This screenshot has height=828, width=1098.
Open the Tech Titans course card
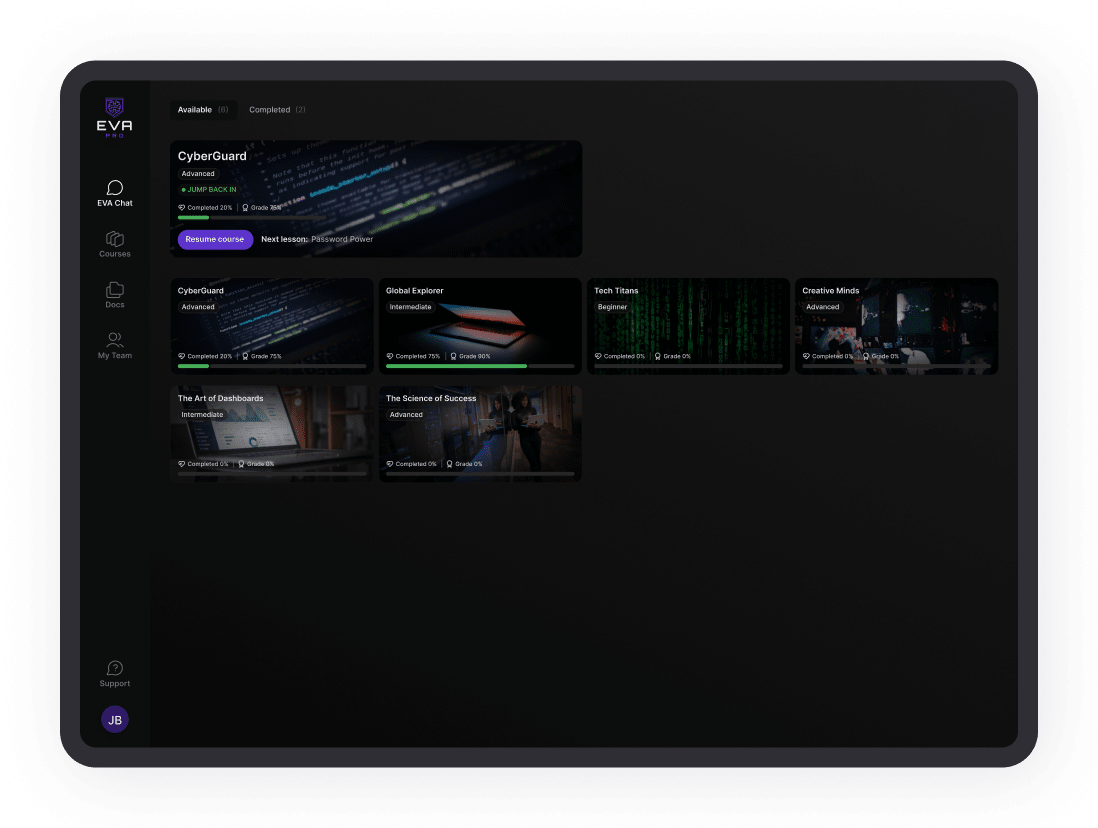click(x=688, y=326)
